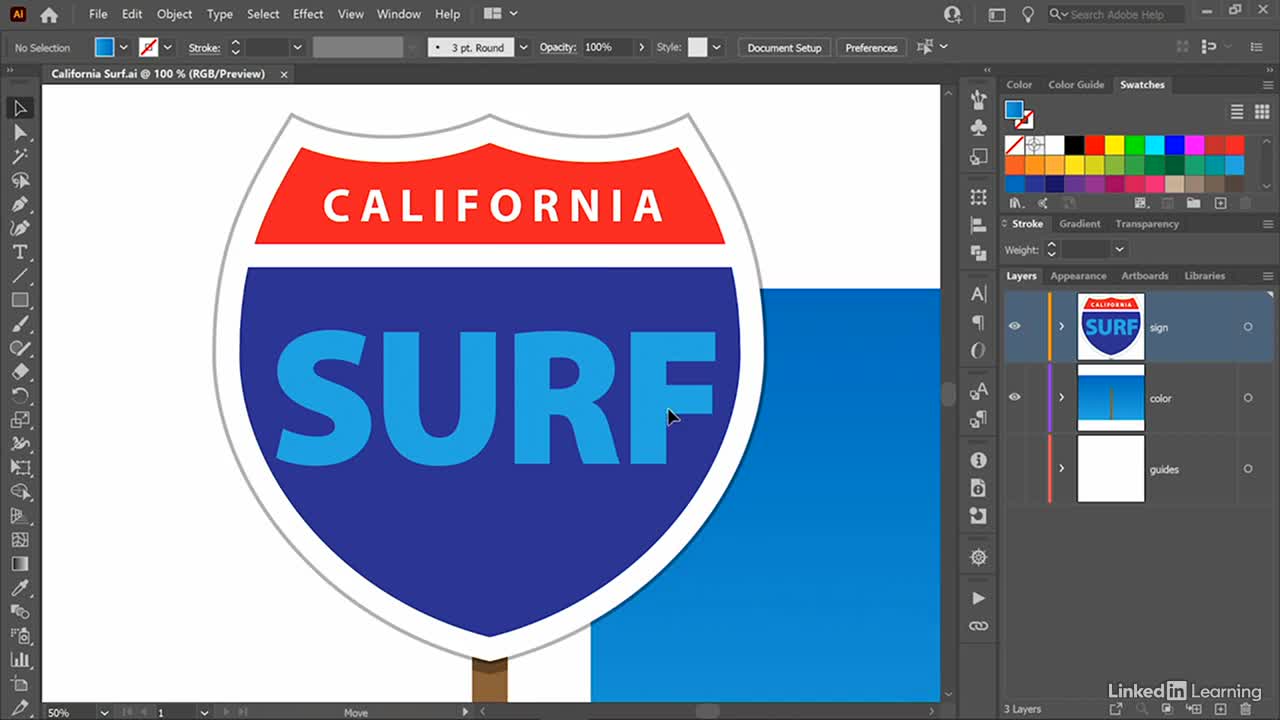Select the black swatch
The height and width of the screenshot is (720, 1280).
click(x=1074, y=145)
